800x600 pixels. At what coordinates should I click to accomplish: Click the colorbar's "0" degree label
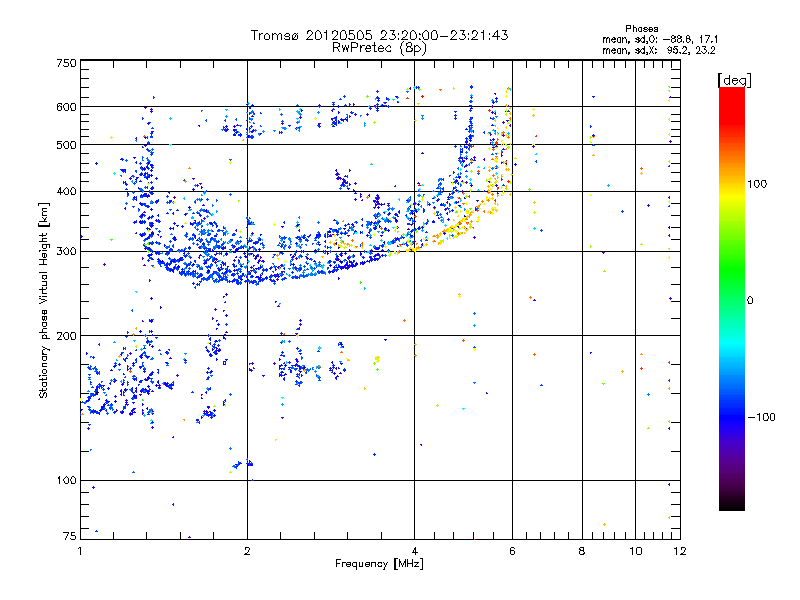click(750, 300)
